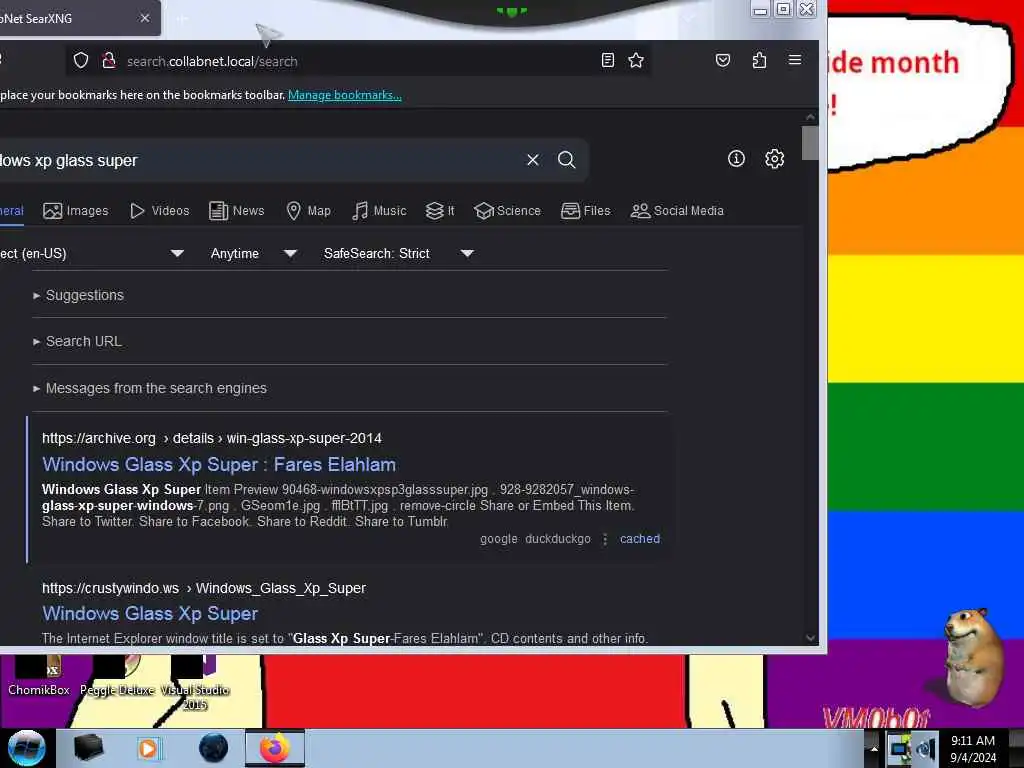Click scrollbar down arrow at page bottom
The height and width of the screenshot is (768, 1024).
[x=810, y=638]
